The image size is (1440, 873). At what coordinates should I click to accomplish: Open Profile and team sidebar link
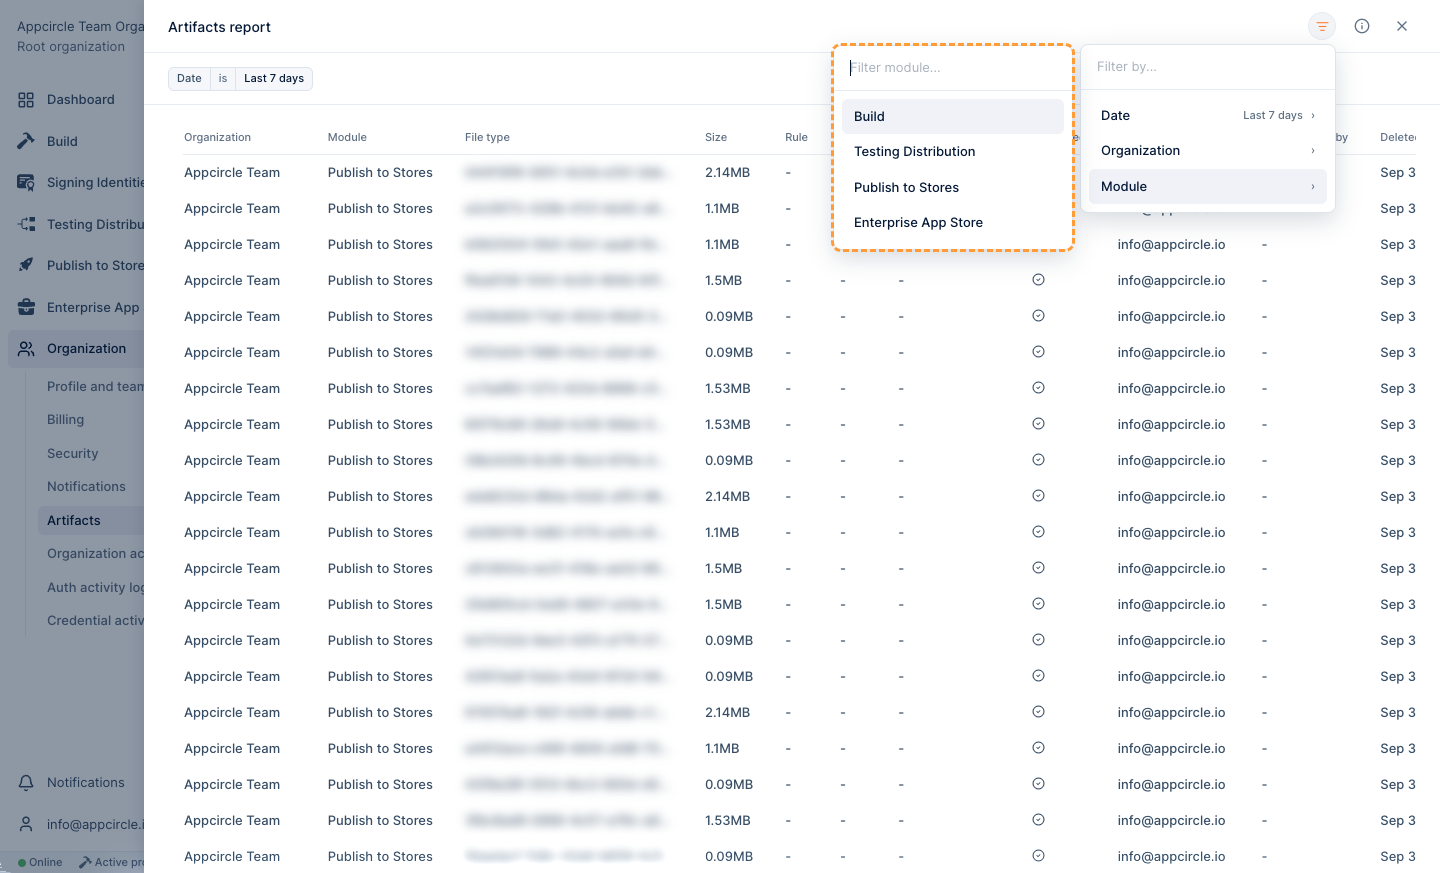pos(95,387)
